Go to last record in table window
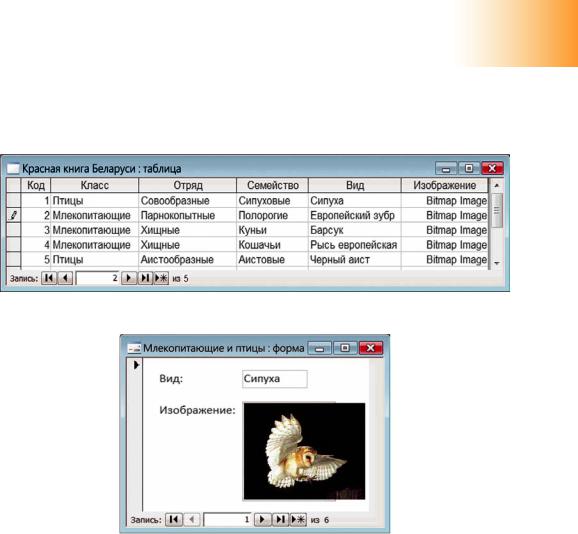 [x=145, y=278]
